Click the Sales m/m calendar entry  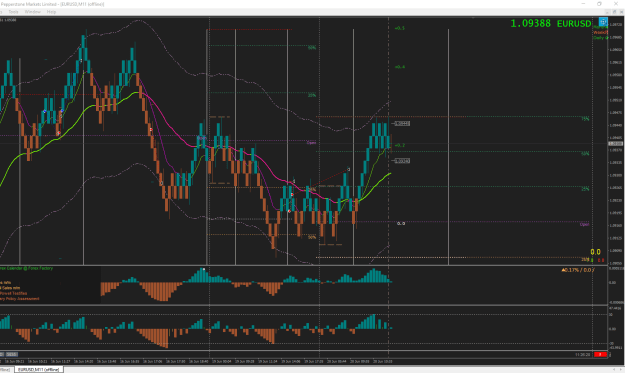[10, 288]
